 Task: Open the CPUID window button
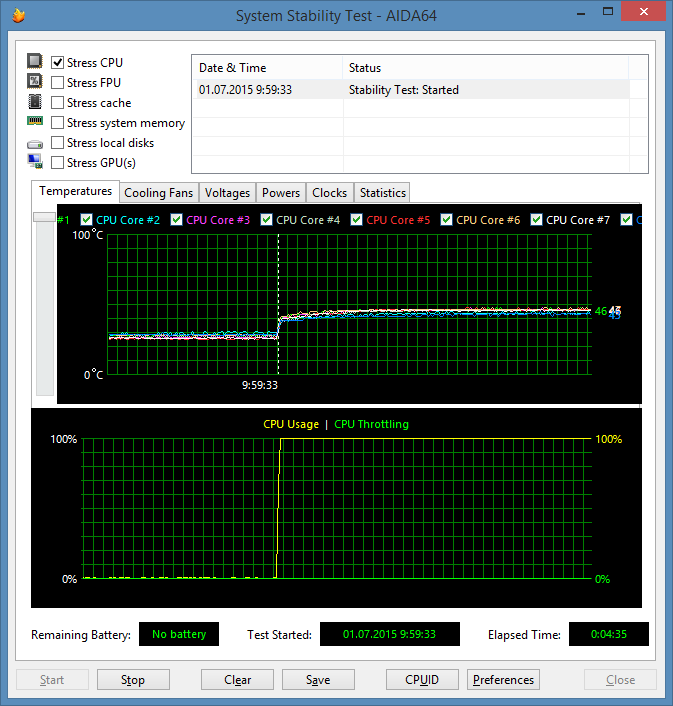click(x=422, y=679)
